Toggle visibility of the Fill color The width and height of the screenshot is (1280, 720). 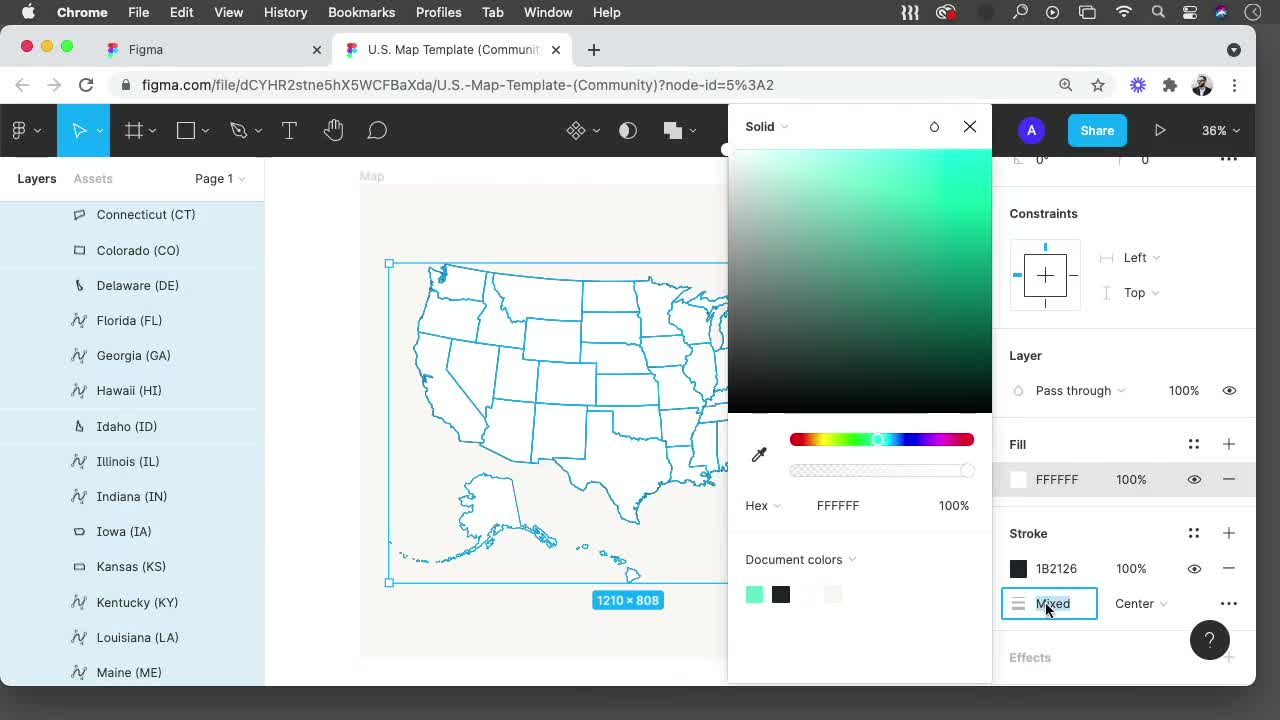coord(1194,479)
